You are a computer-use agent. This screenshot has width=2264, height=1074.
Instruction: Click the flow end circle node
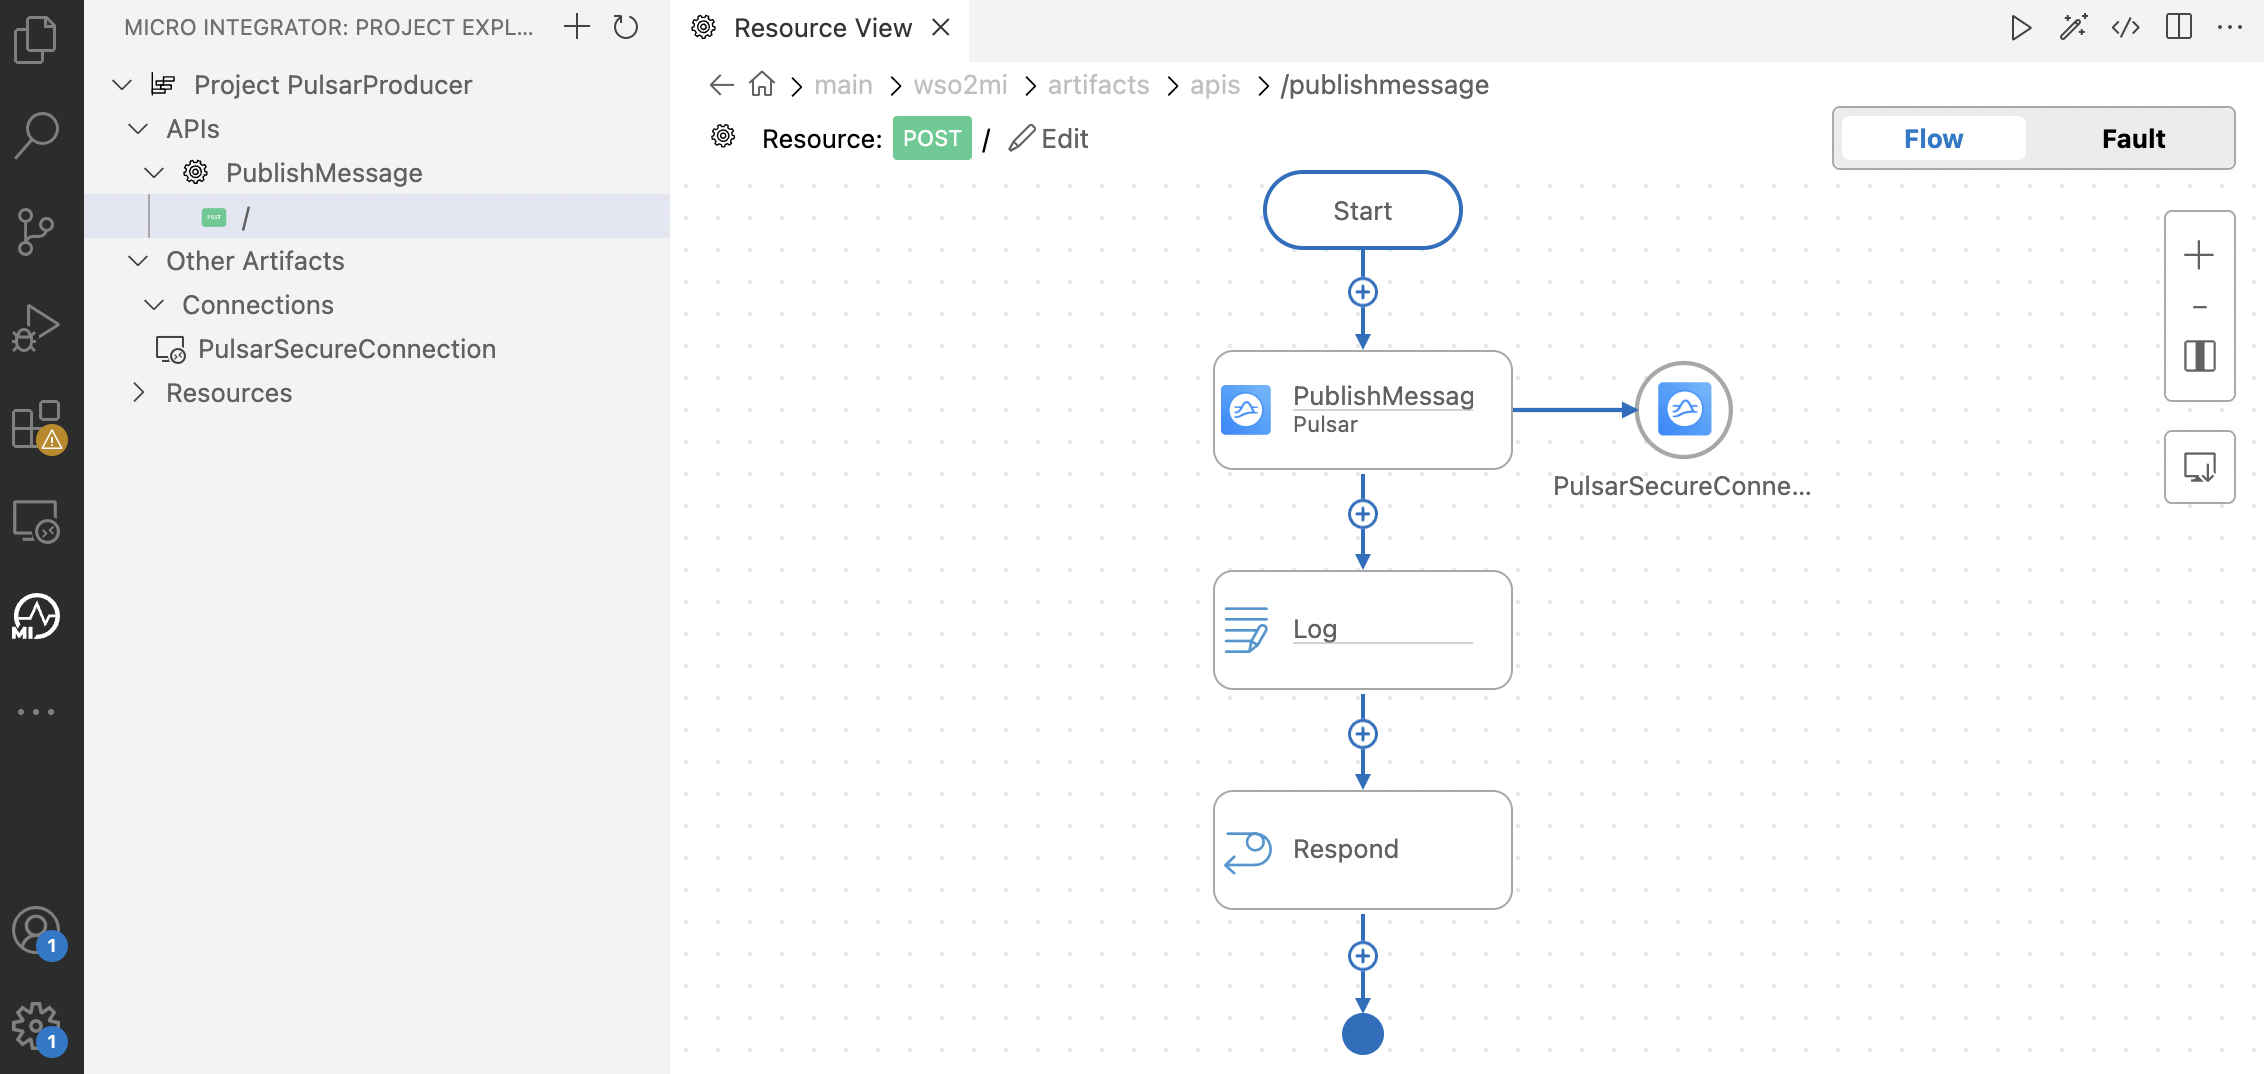tap(1362, 1034)
